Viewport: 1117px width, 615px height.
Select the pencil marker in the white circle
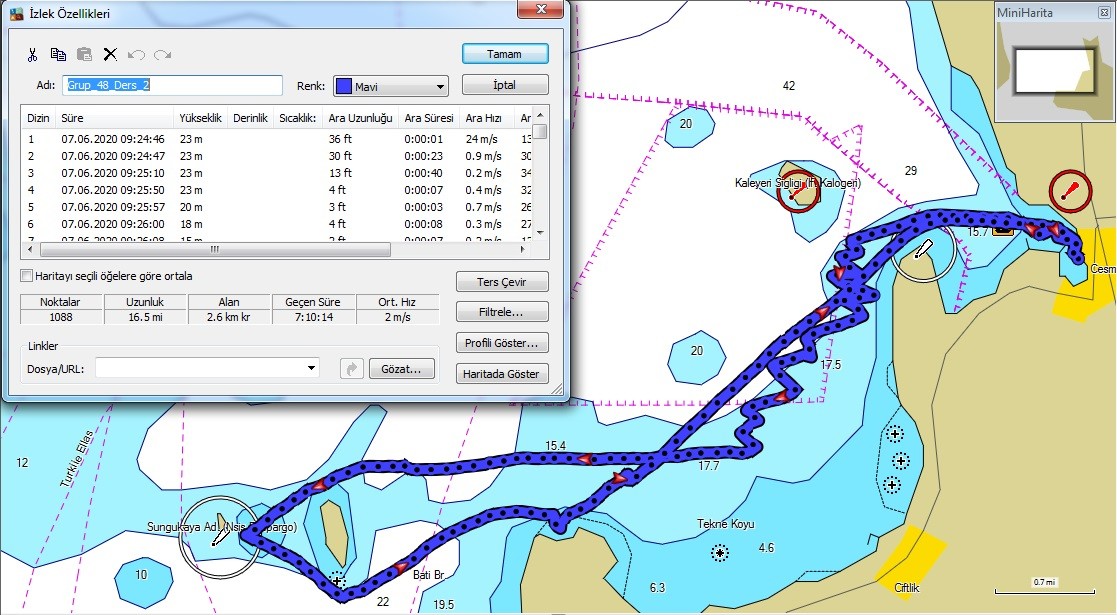[x=923, y=250]
